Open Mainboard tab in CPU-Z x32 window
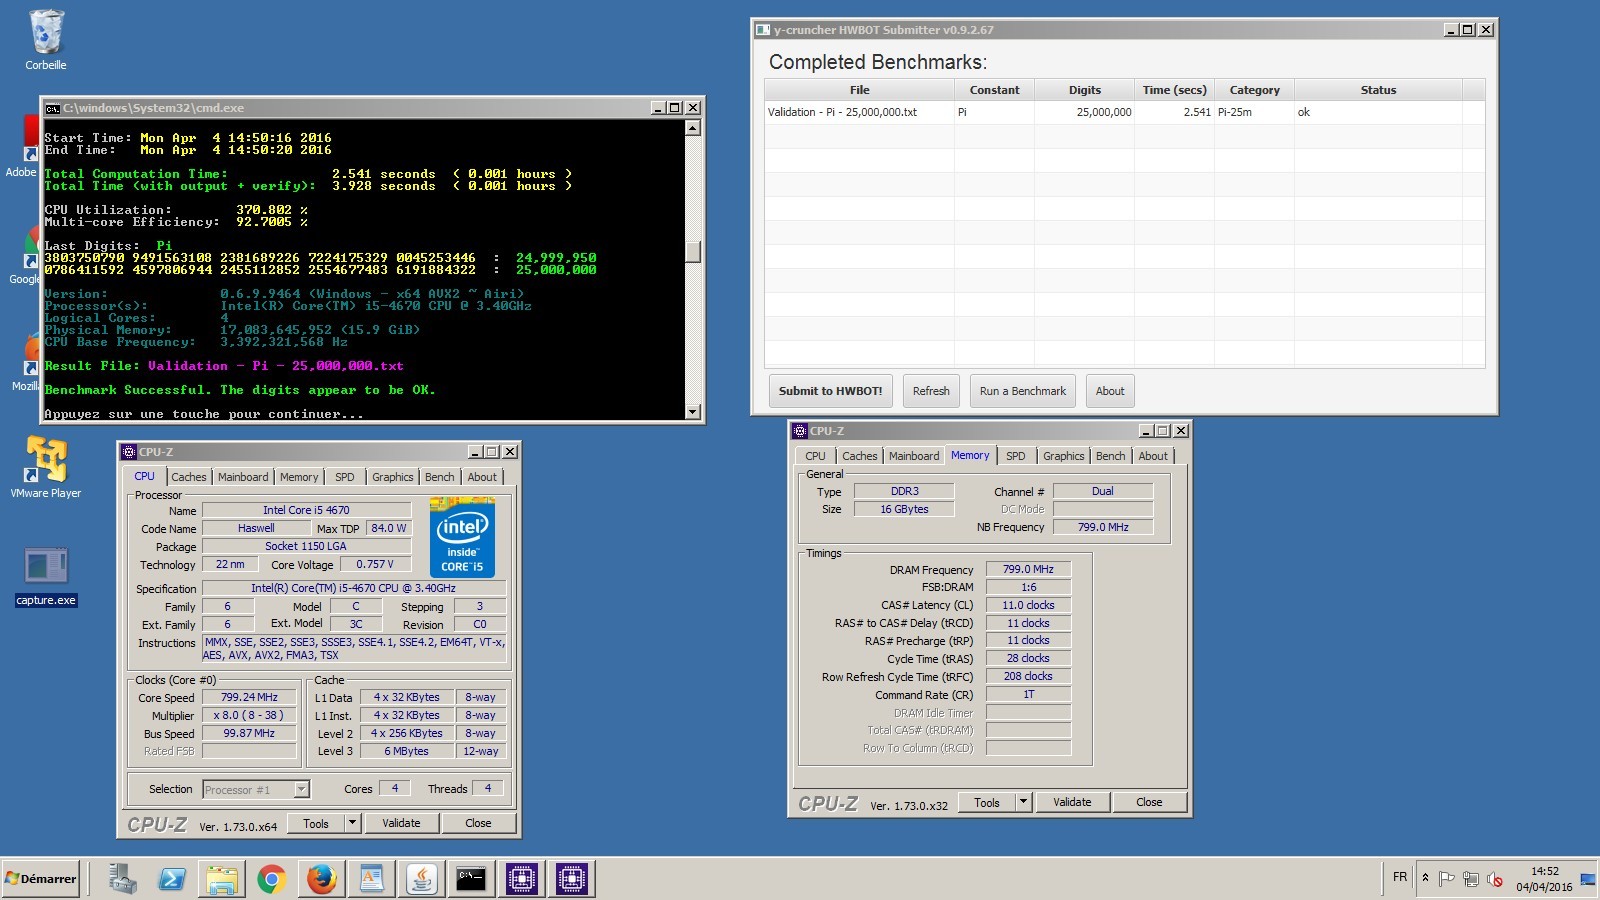Screen dimensions: 1600x900 tap(914, 456)
